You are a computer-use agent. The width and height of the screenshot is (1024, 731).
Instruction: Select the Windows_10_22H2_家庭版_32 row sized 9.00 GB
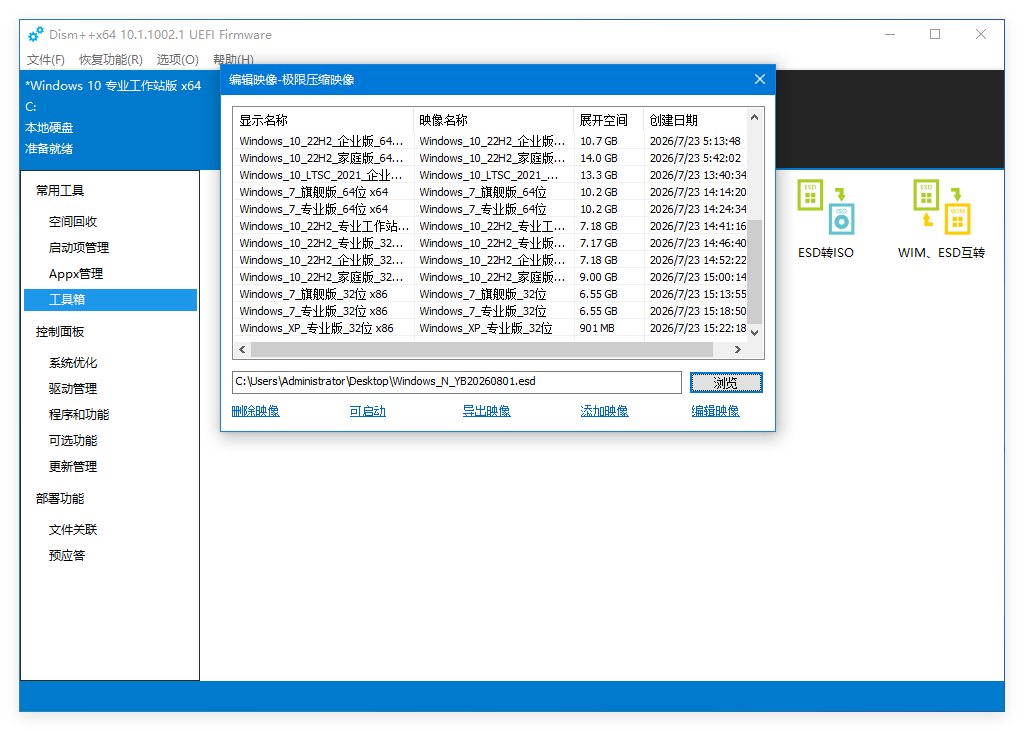pyautogui.click(x=490, y=277)
